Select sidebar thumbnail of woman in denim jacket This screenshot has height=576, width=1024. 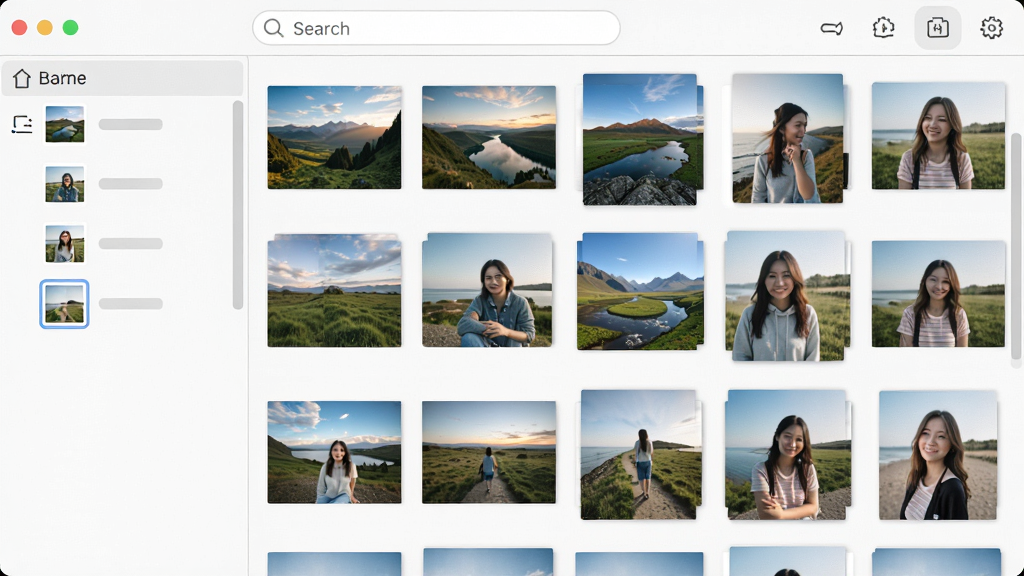click(x=65, y=184)
